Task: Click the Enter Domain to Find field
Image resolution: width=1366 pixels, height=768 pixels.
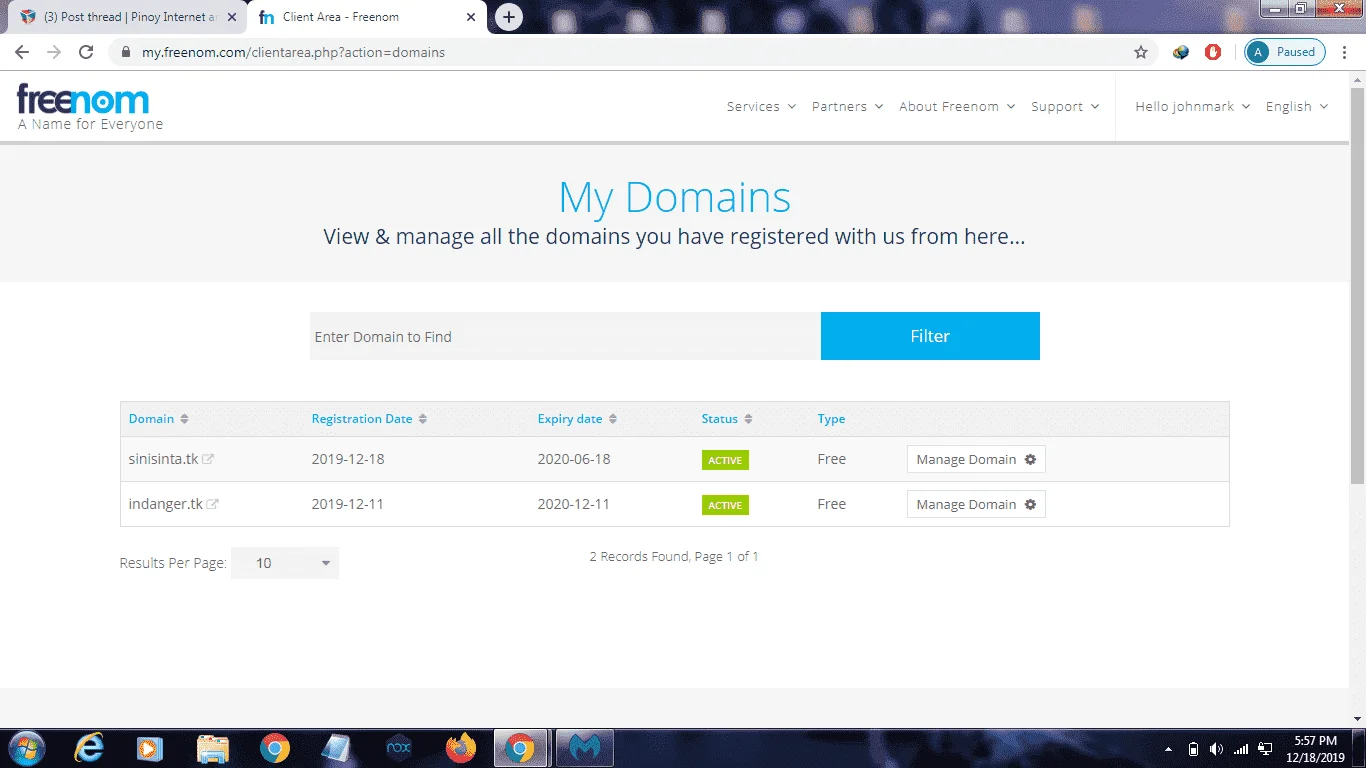Action: pyautogui.click(x=565, y=336)
